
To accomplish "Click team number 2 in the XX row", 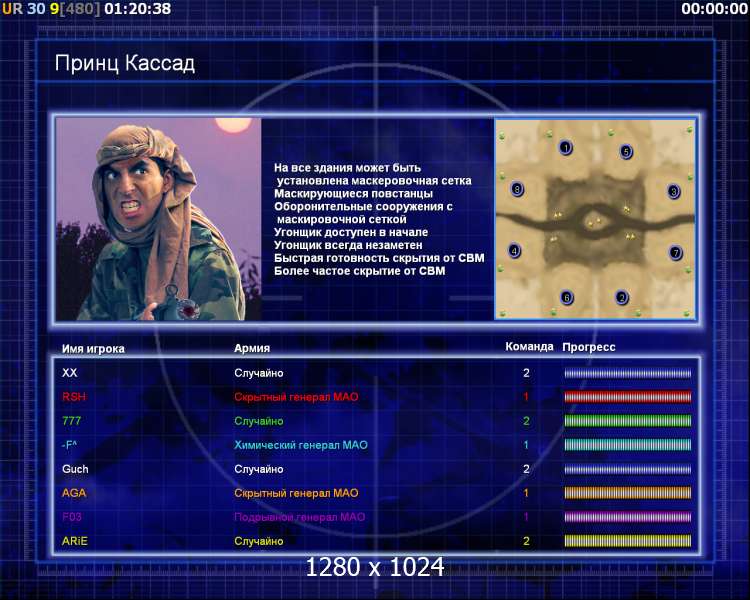I will tap(526, 373).
